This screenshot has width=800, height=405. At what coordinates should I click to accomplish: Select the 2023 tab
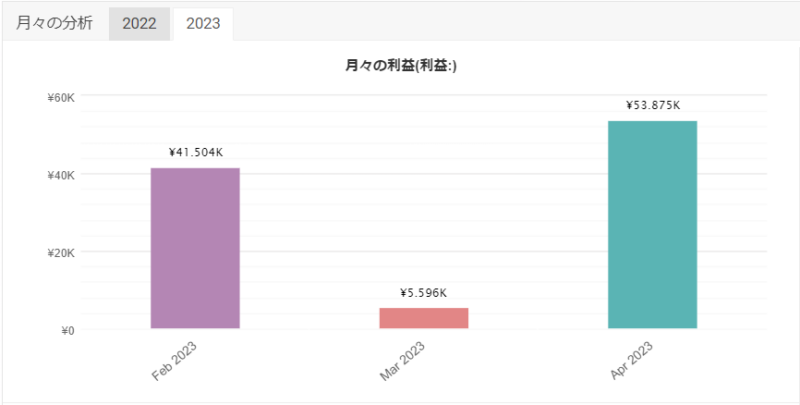[x=203, y=23]
